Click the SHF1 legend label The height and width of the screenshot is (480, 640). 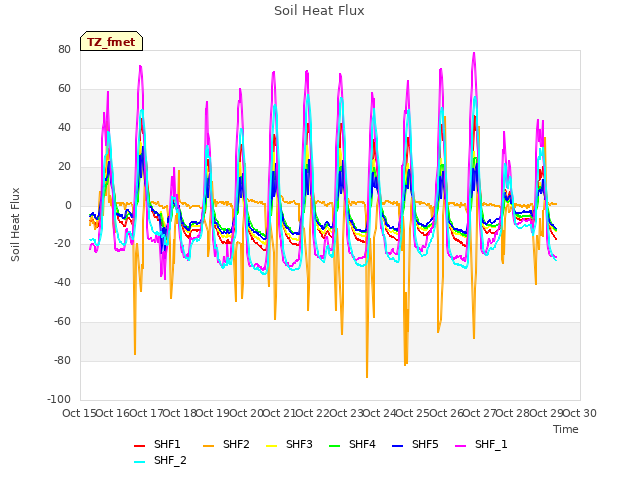tap(167, 444)
